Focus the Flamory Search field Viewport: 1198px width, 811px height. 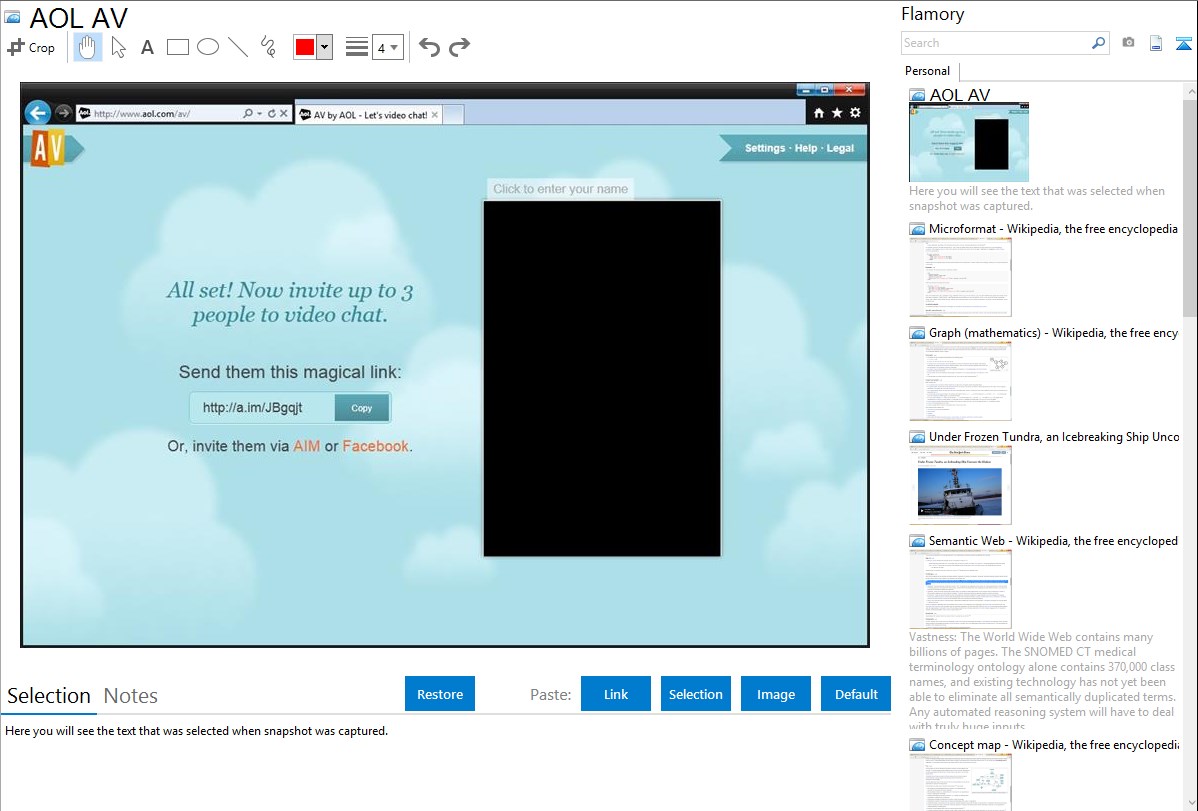click(x=996, y=43)
